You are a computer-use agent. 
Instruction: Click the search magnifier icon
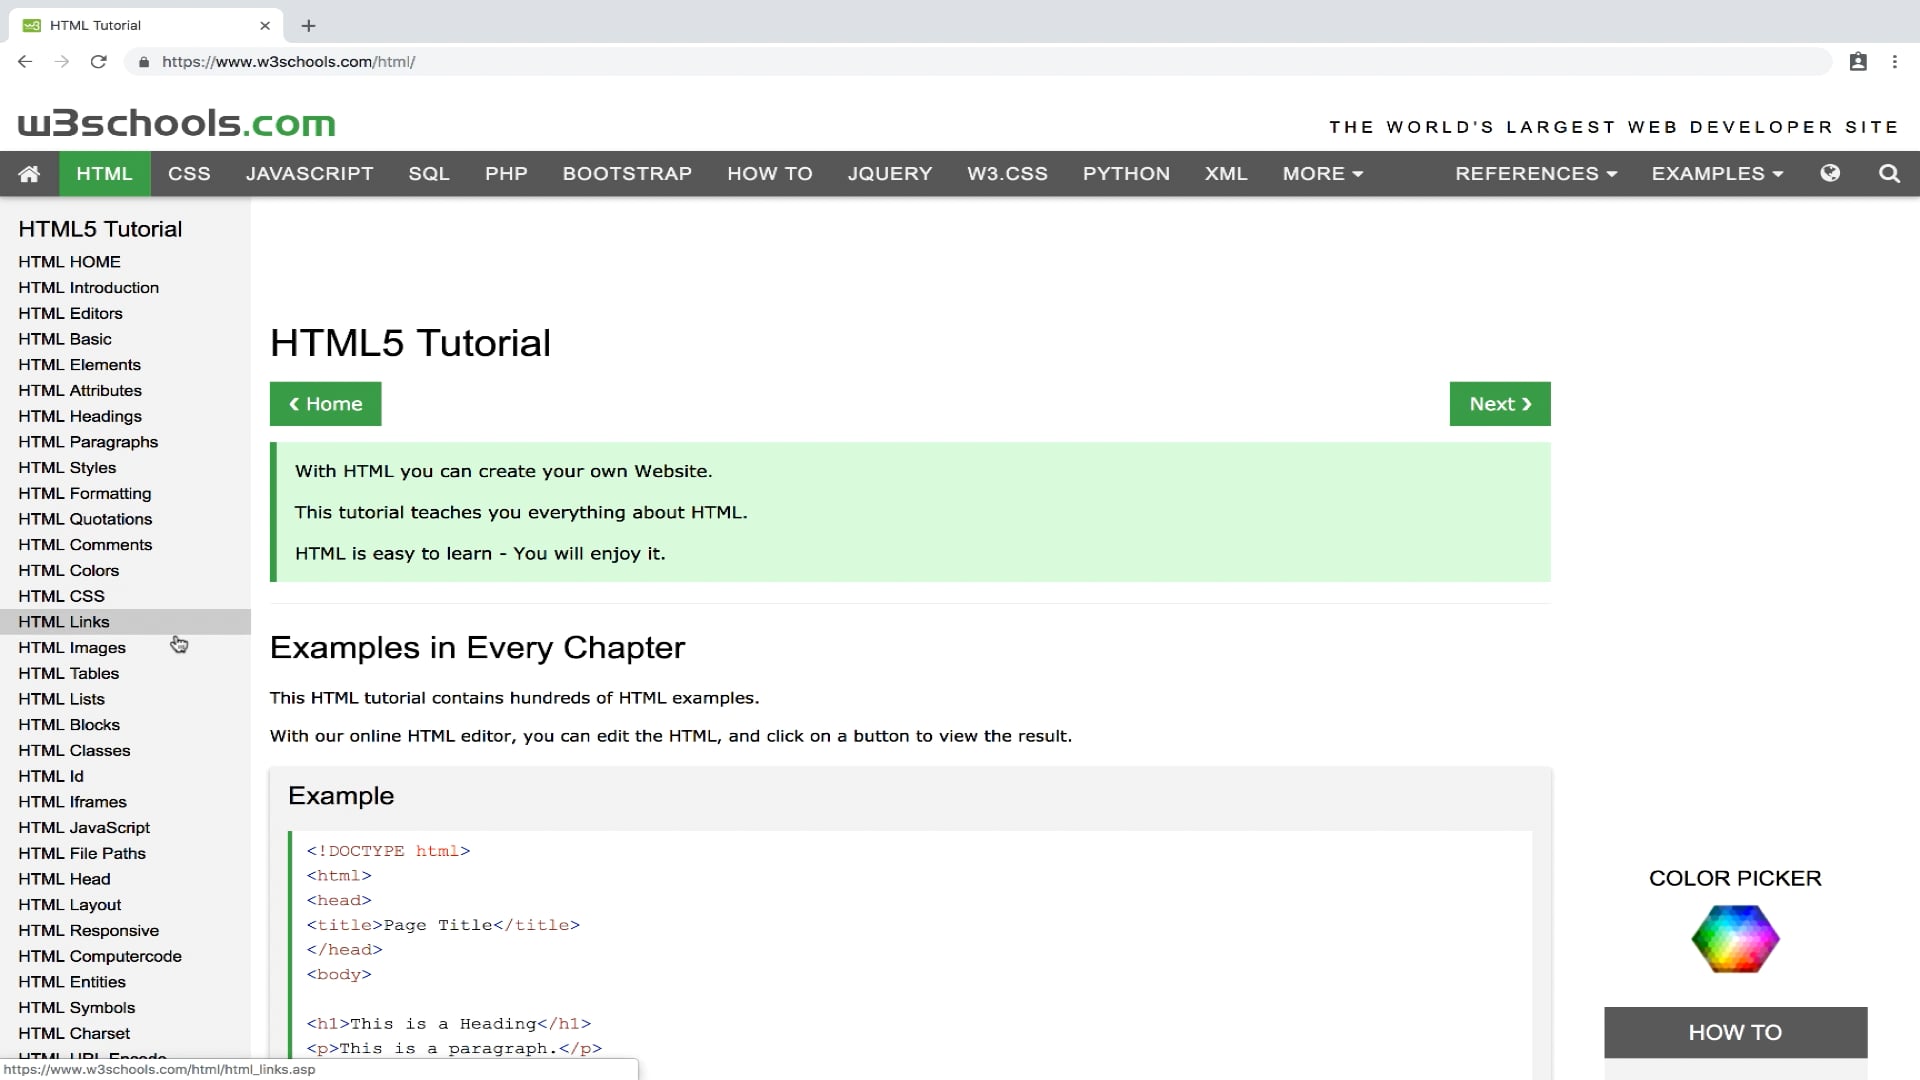[x=1889, y=174]
